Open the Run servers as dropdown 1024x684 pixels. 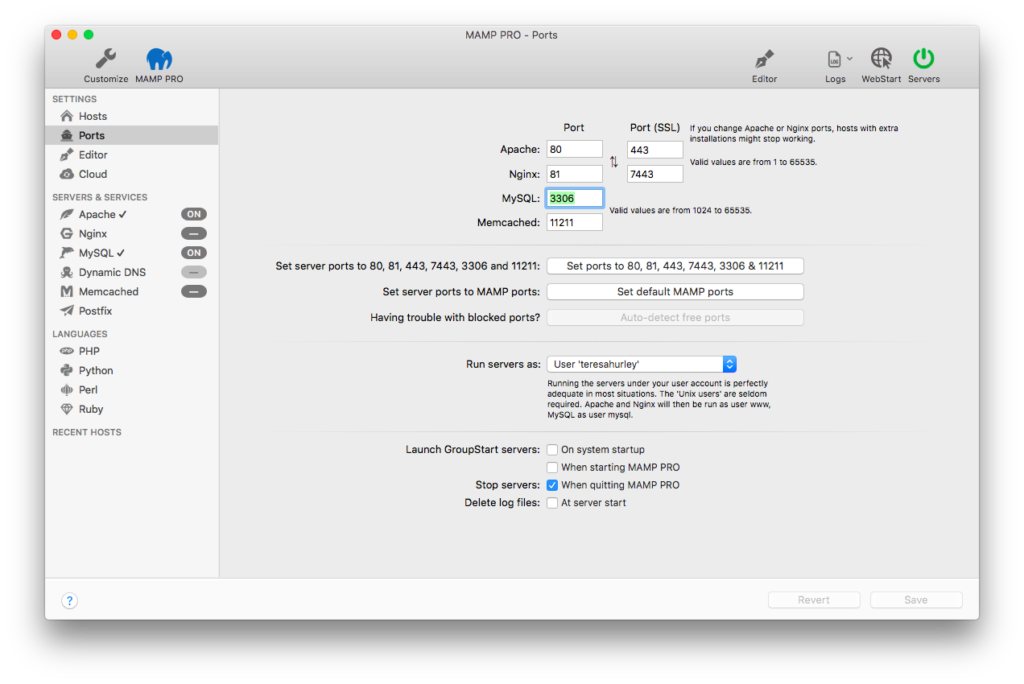tap(642, 364)
